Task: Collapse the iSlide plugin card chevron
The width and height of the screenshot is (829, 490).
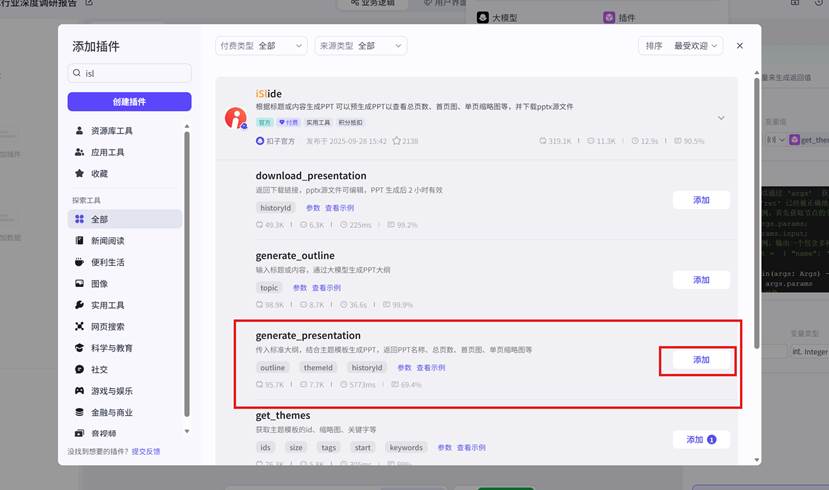Action: point(721,118)
